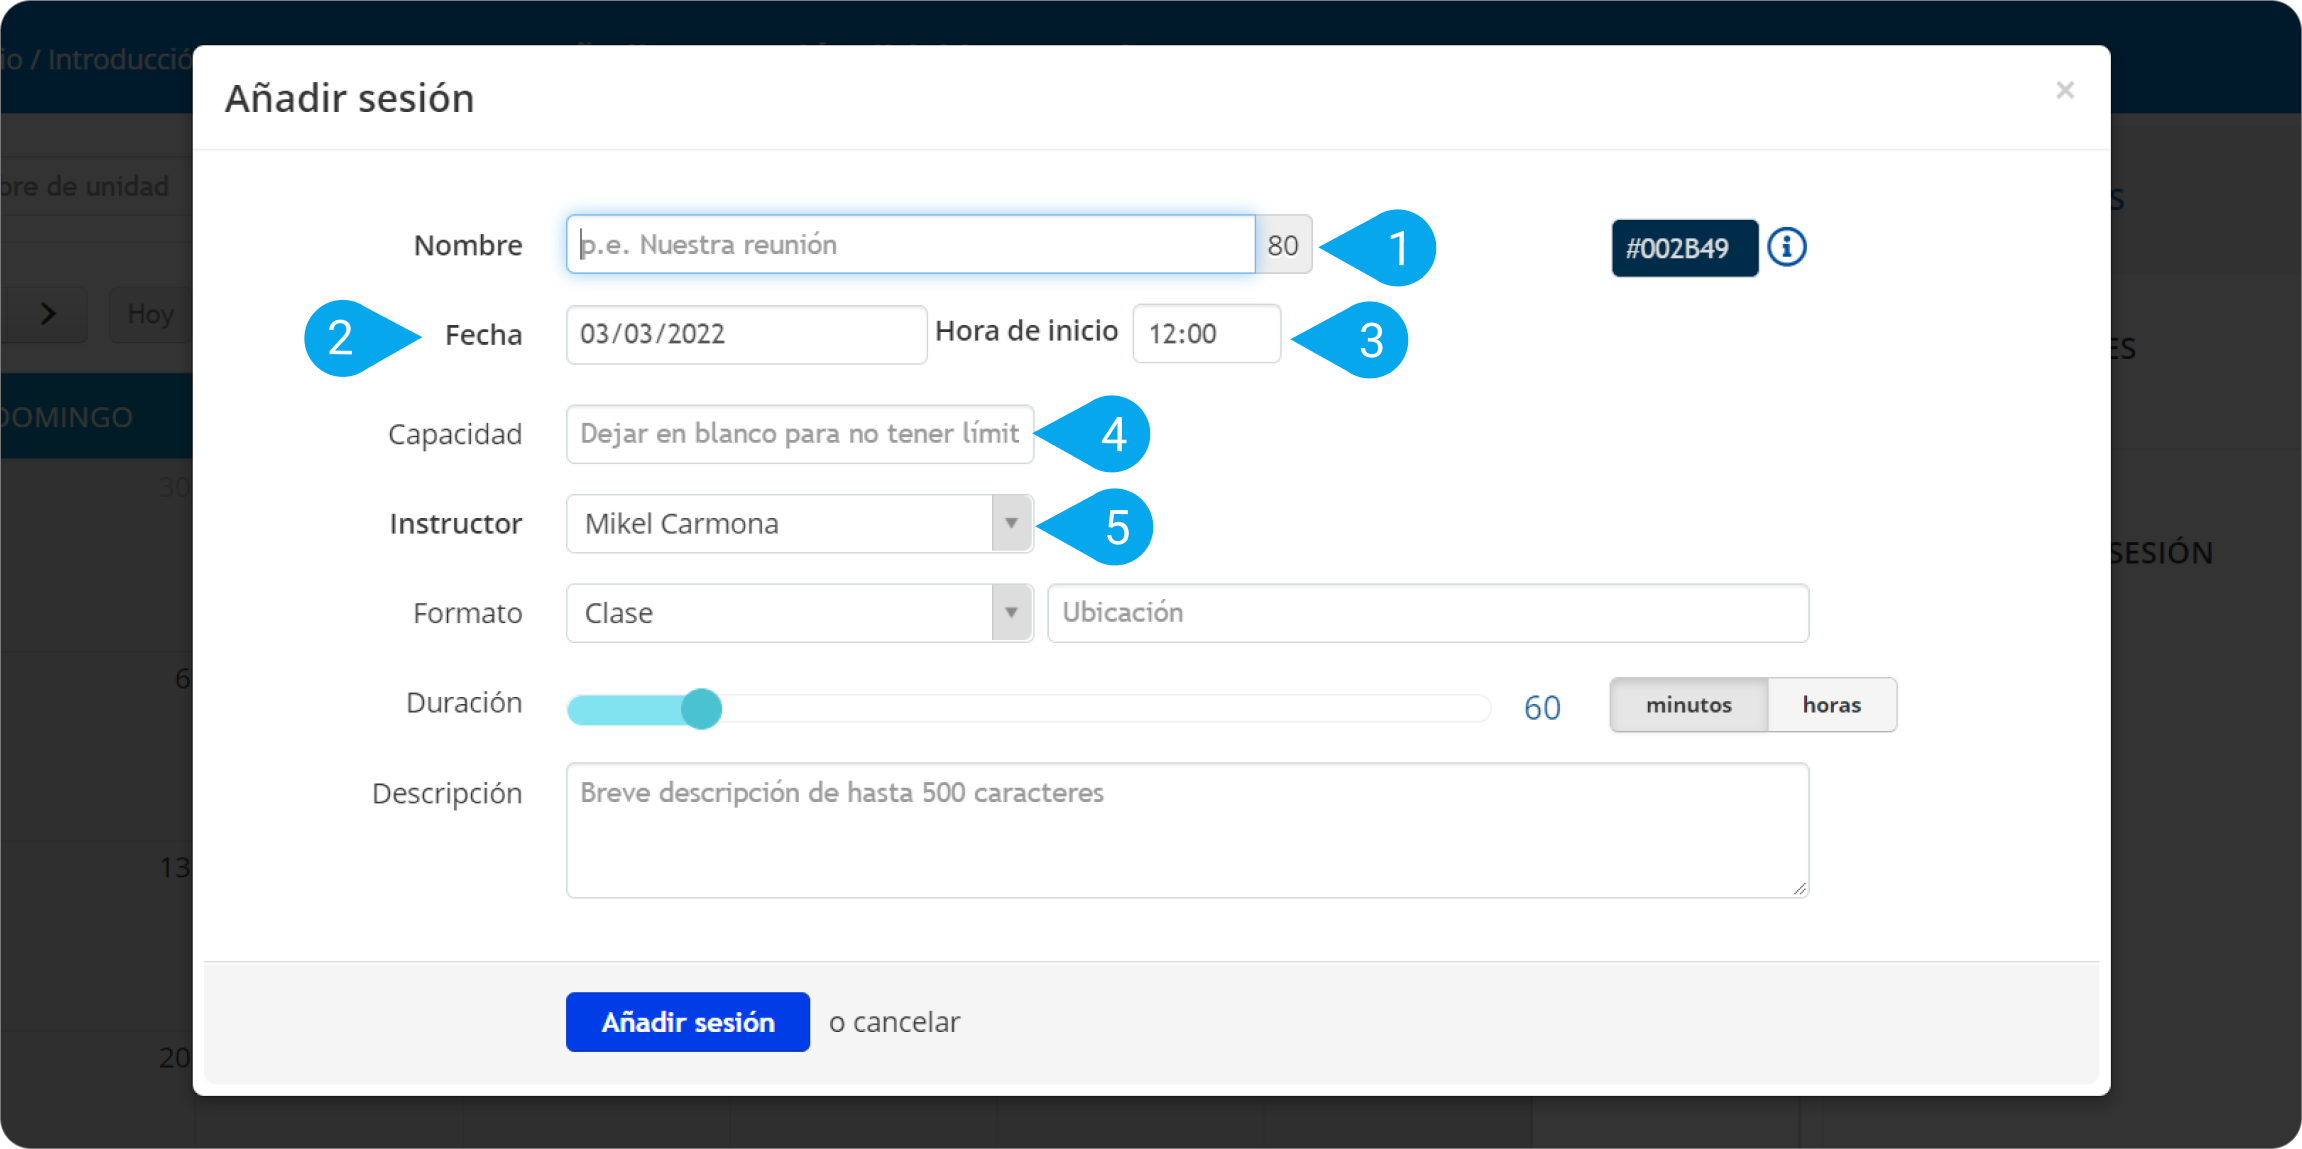This screenshot has height=1149, width=2302.
Task: Click the info icon beside the color code
Action: [x=1786, y=247]
